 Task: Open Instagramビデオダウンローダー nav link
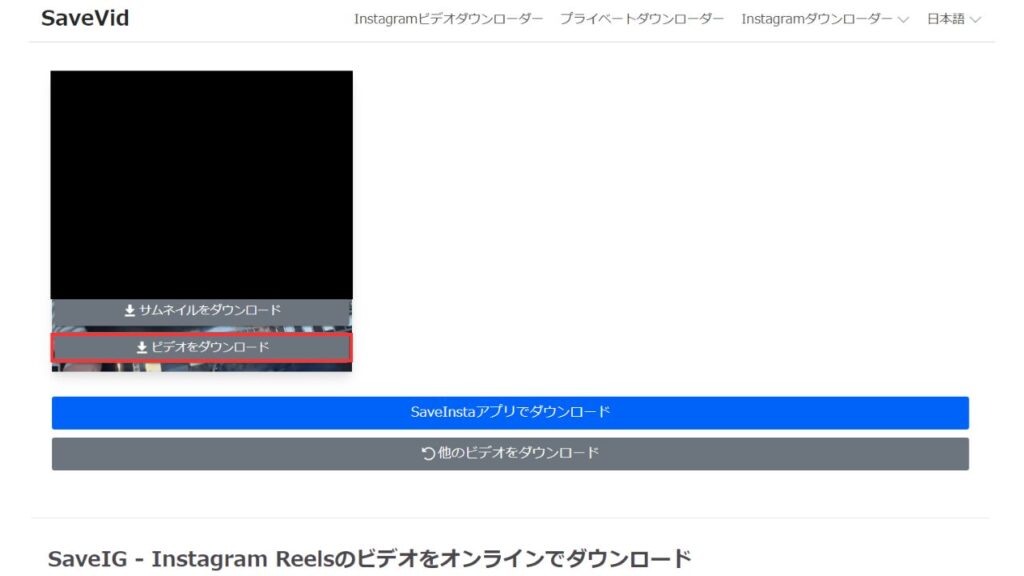pos(448,19)
